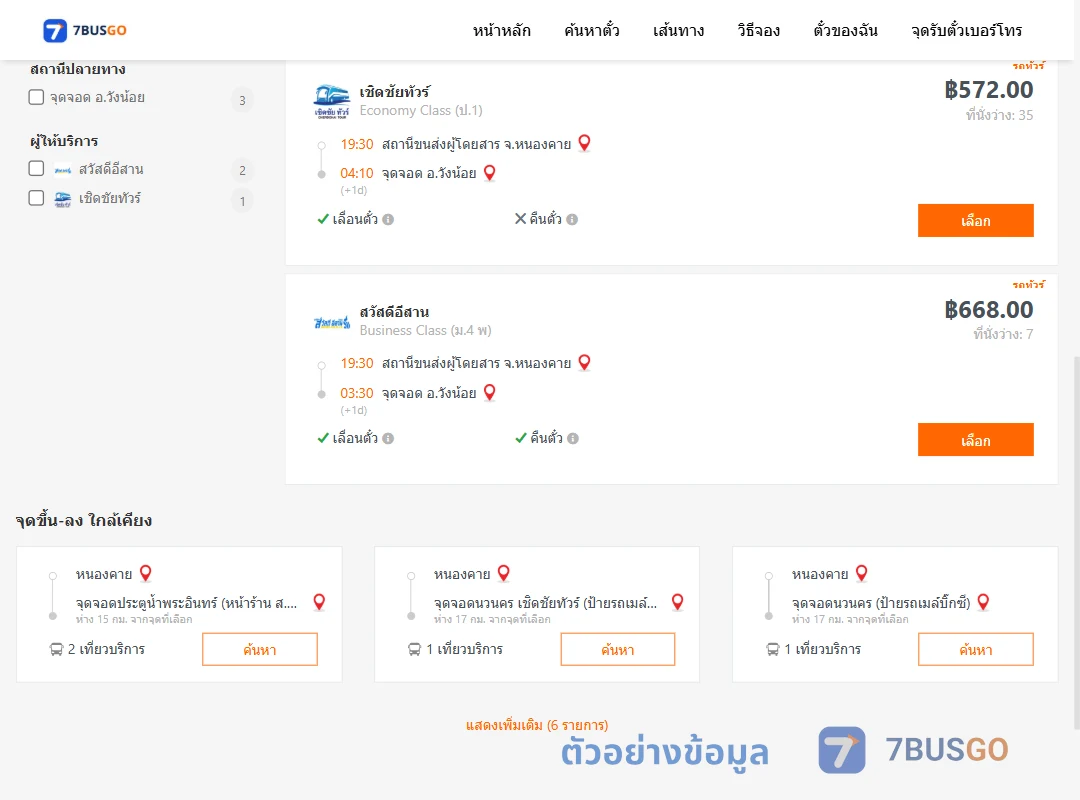Show more nearby stops via แสดงเพิ่มเติม (6 รายการ)
This screenshot has height=800, width=1080.
(x=537, y=725)
